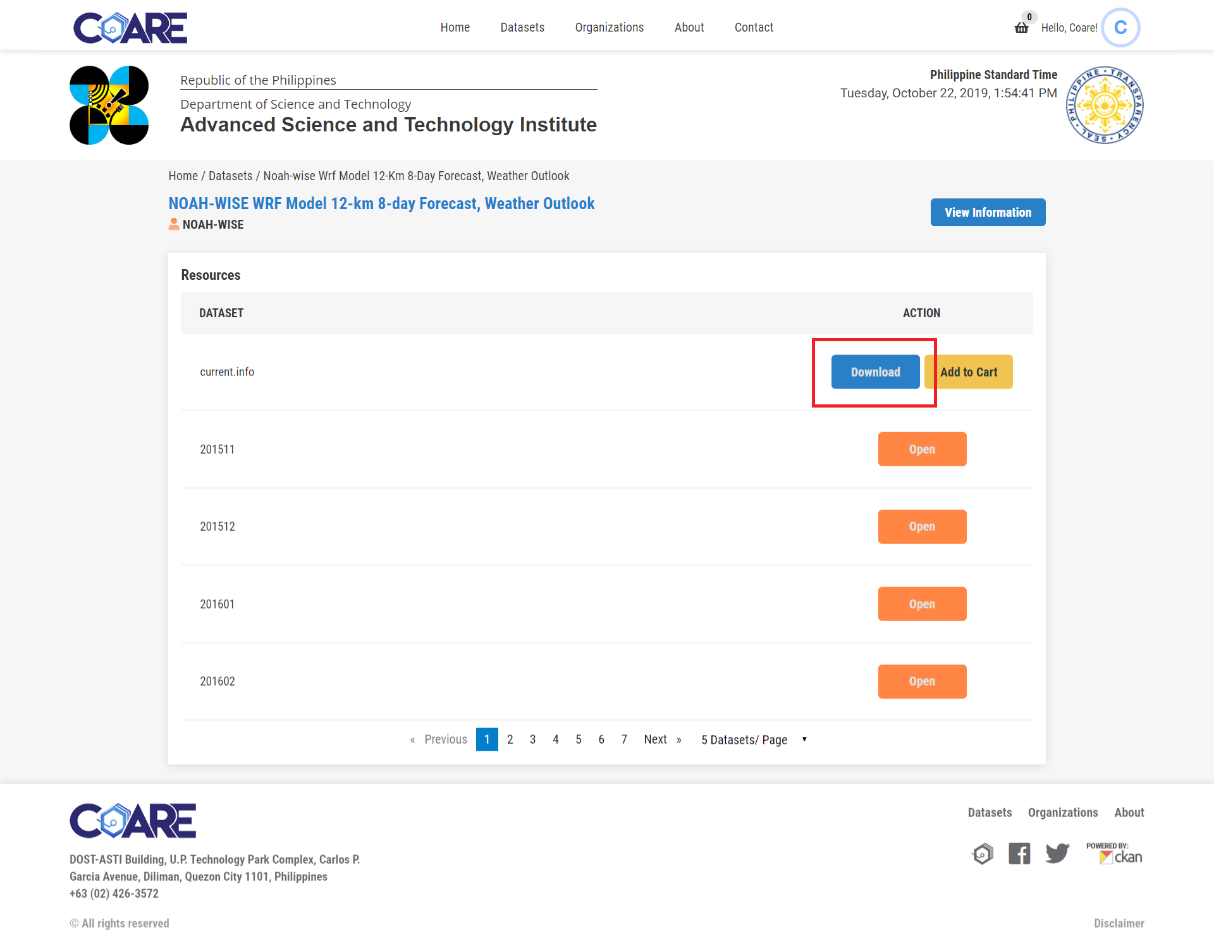Click the Powered by CKAN logo
1214x944 pixels.
[1114, 852]
